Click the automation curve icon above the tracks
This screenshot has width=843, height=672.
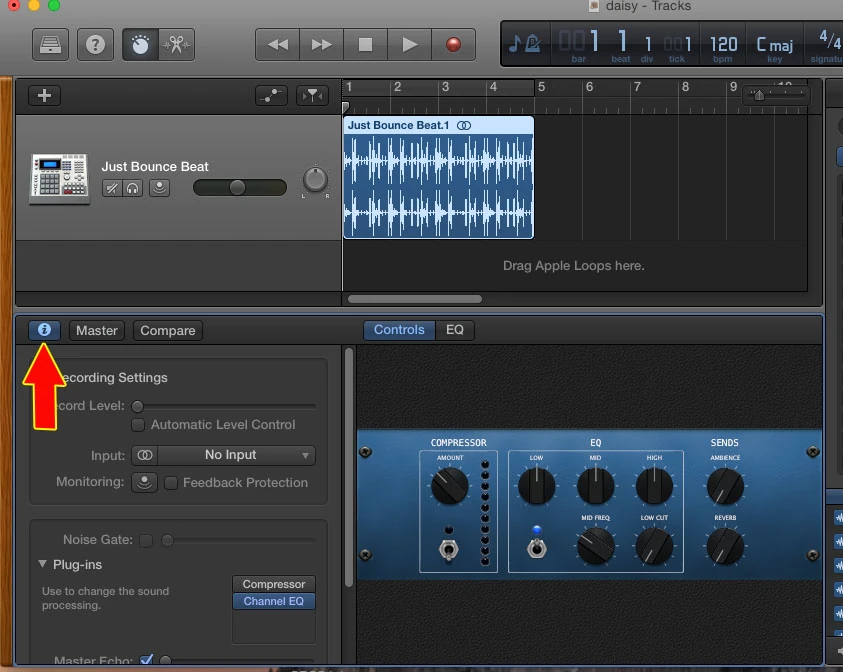coord(271,95)
